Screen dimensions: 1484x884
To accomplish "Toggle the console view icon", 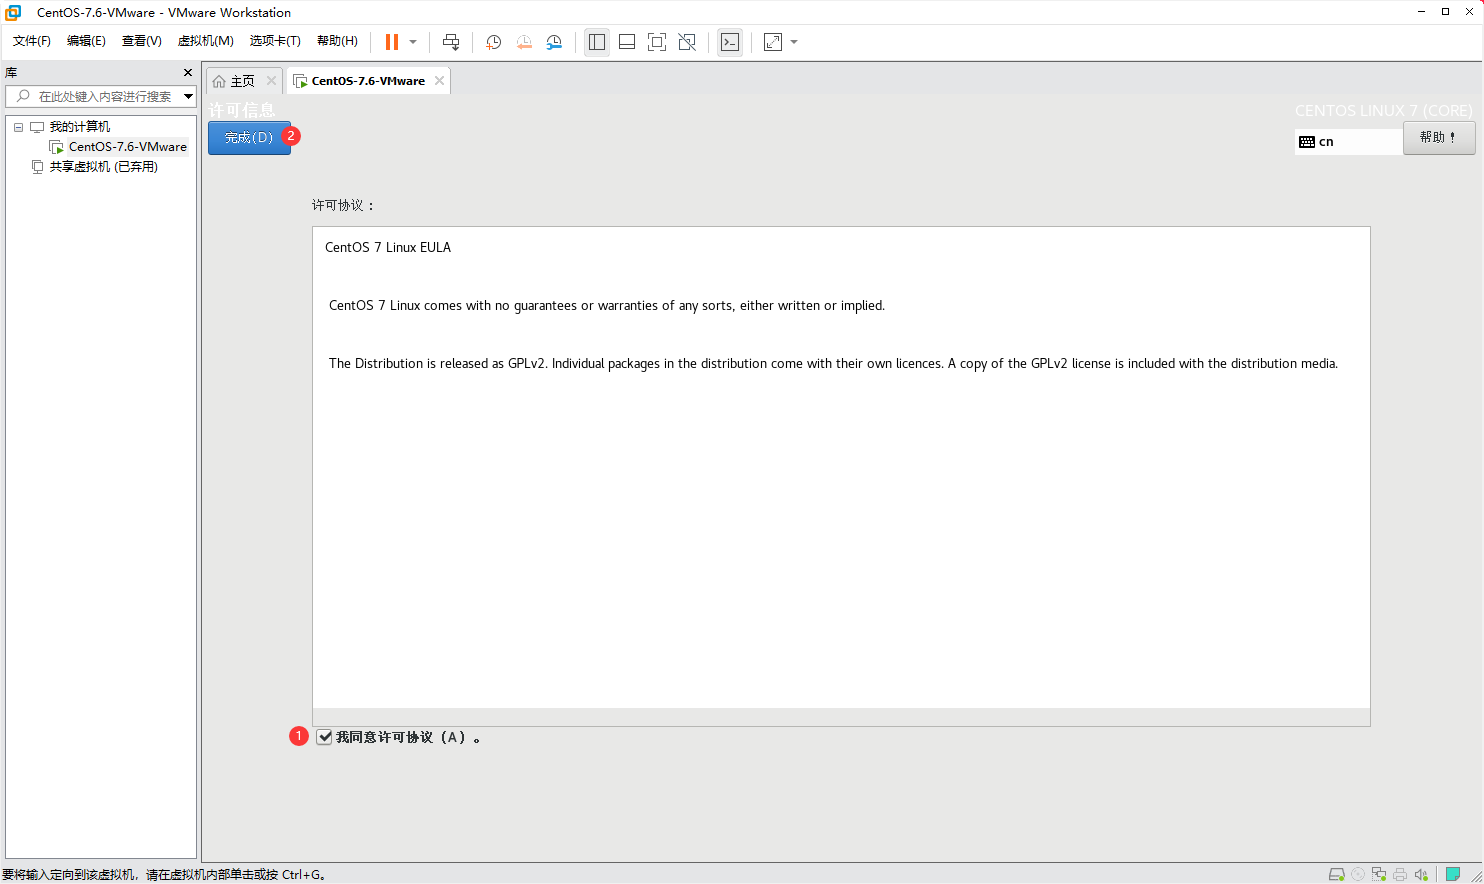I will (x=730, y=42).
